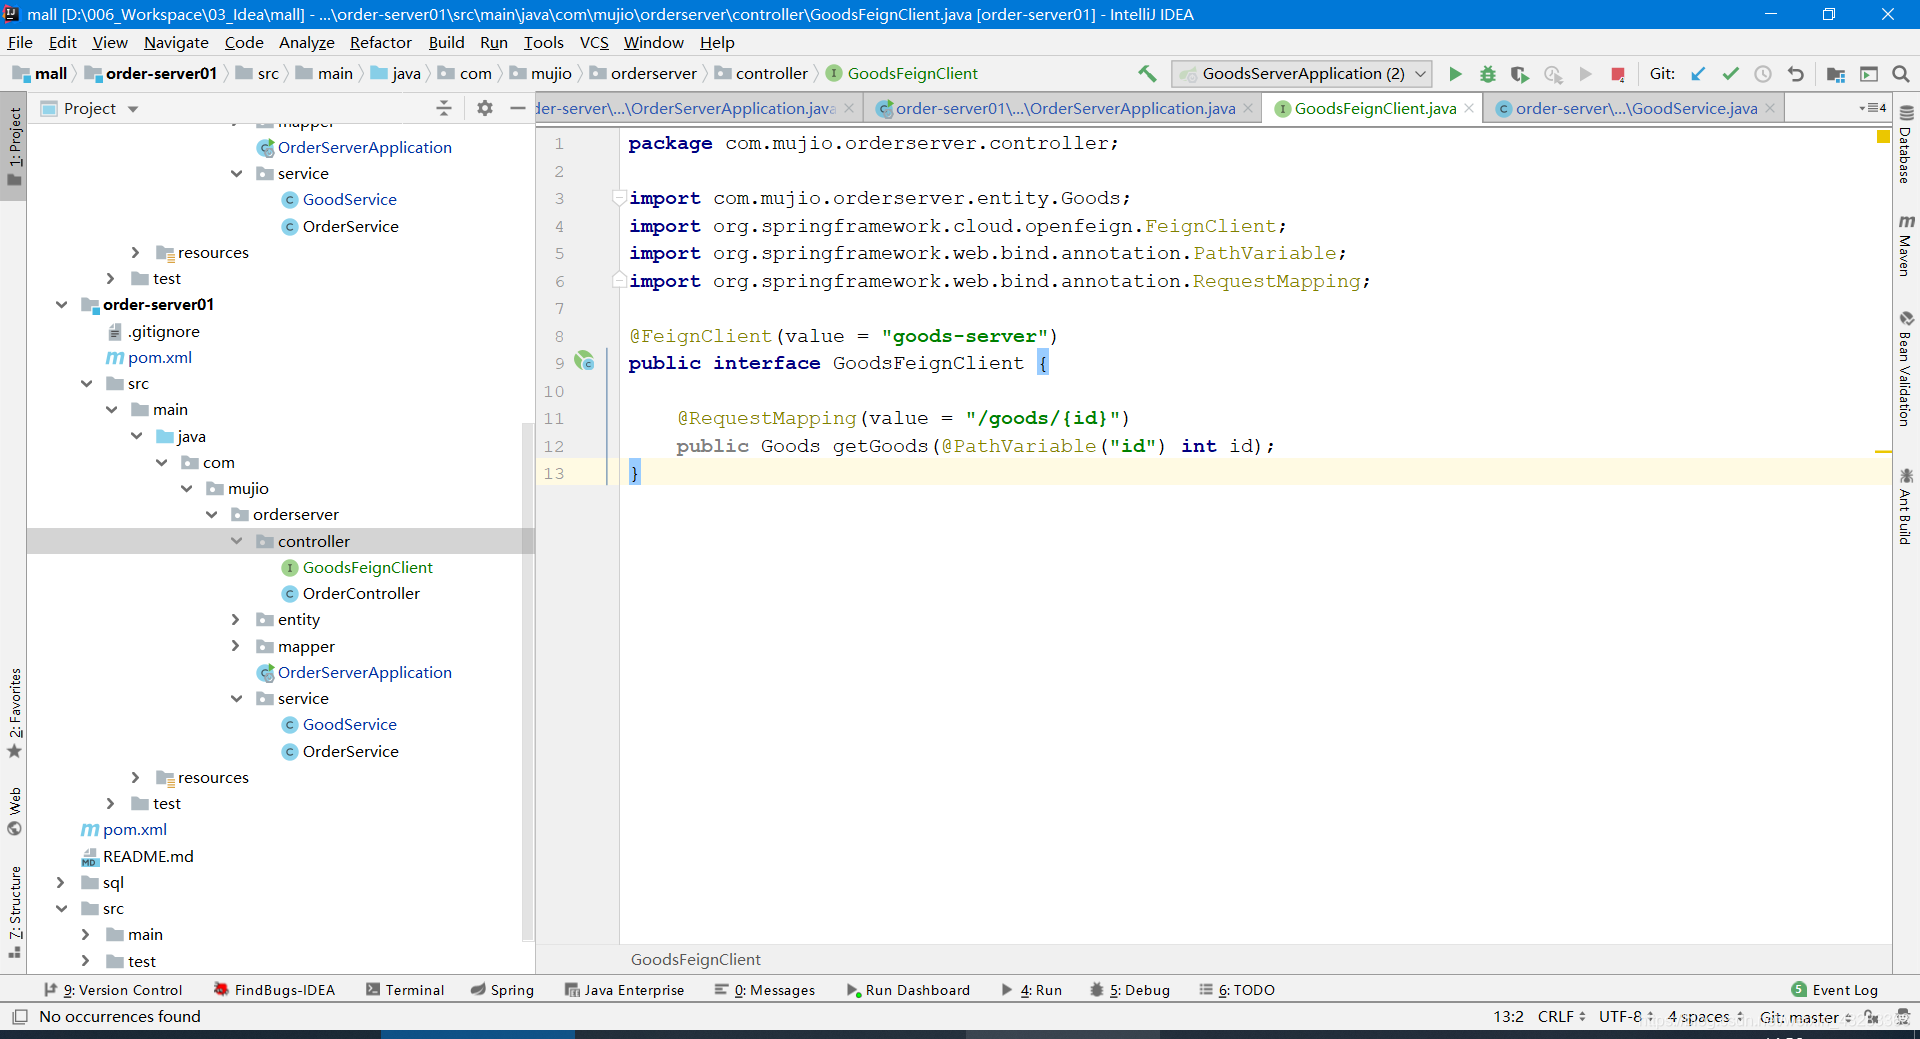Open run configuration GoodsServerApplication dropdown
Viewport: 1920px width, 1039px height.
(1302, 74)
